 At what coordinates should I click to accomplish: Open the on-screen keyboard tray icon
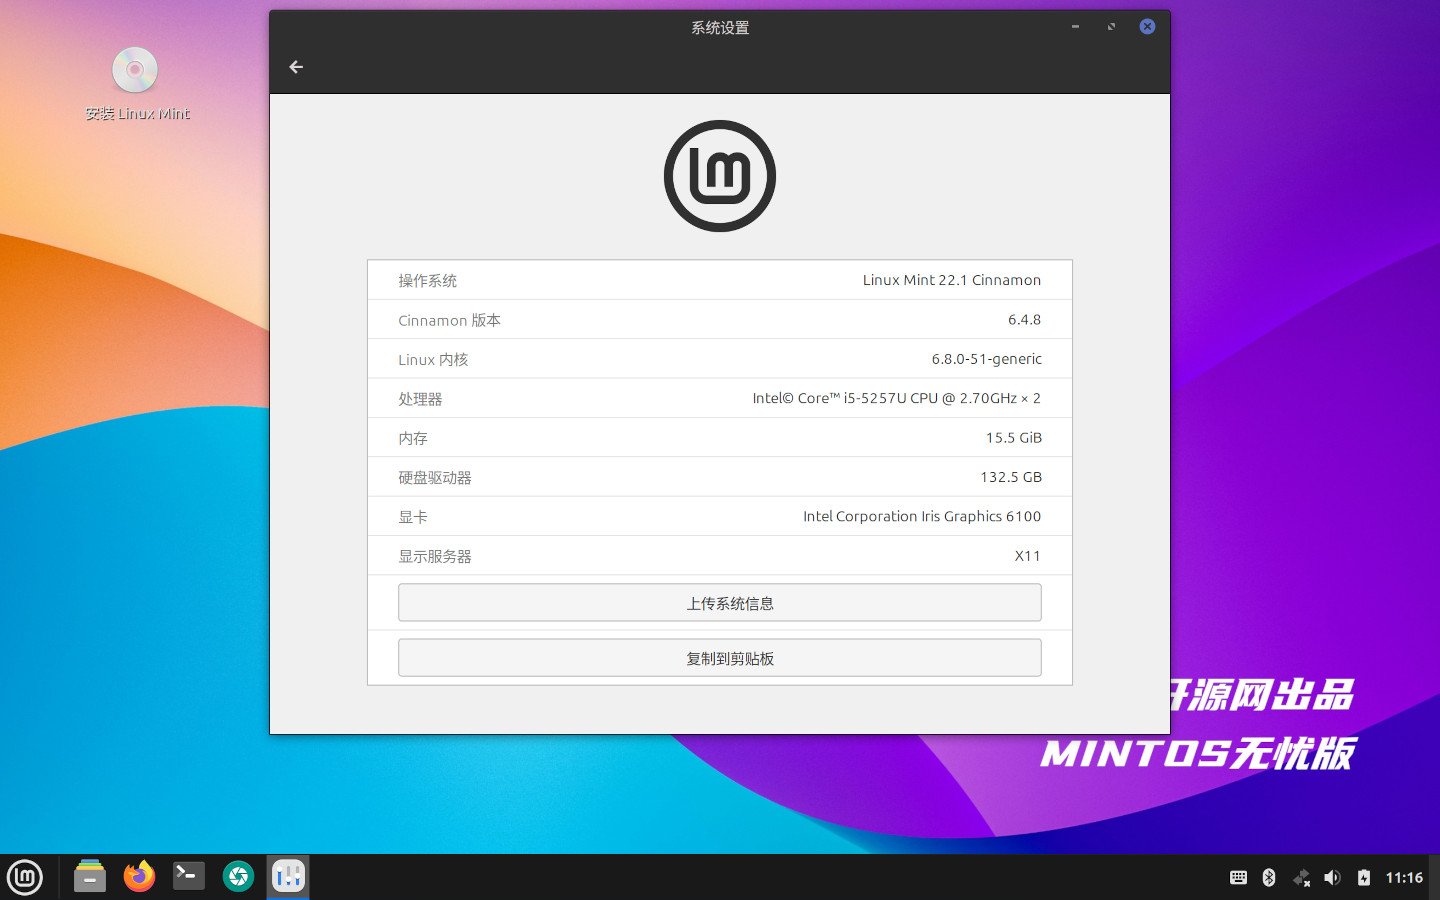point(1238,878)
